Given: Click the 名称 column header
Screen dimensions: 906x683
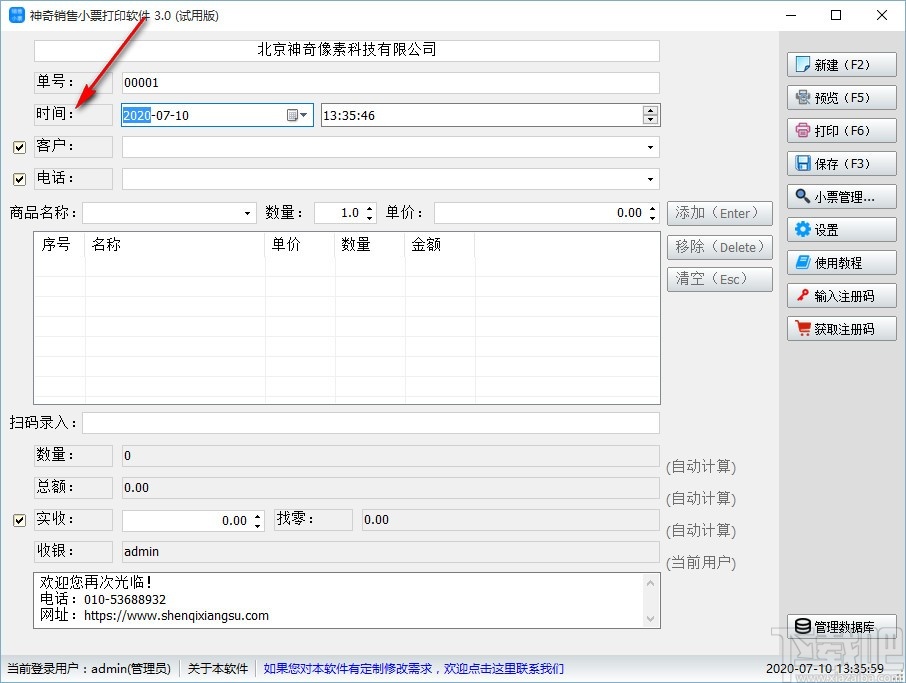Looking at the screenshot, I should pyautogui.click(x=175, y=244).
